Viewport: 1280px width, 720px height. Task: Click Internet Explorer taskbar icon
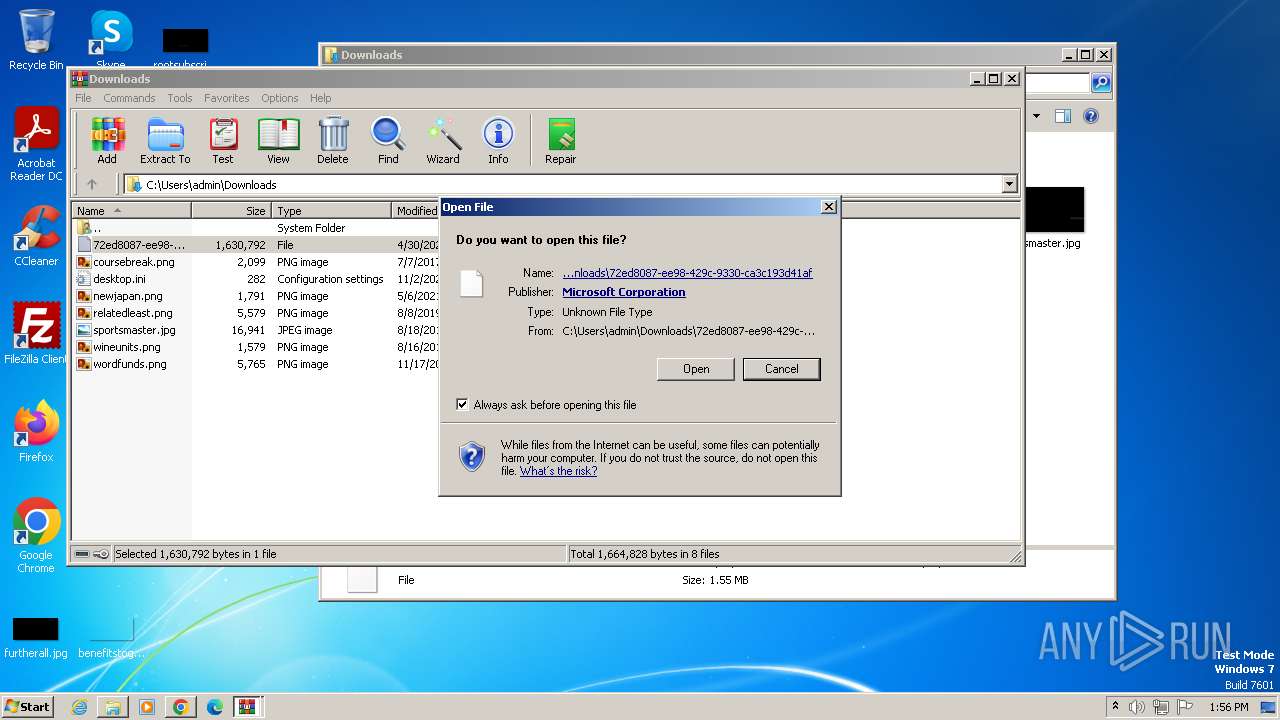[x=79, y=707]
